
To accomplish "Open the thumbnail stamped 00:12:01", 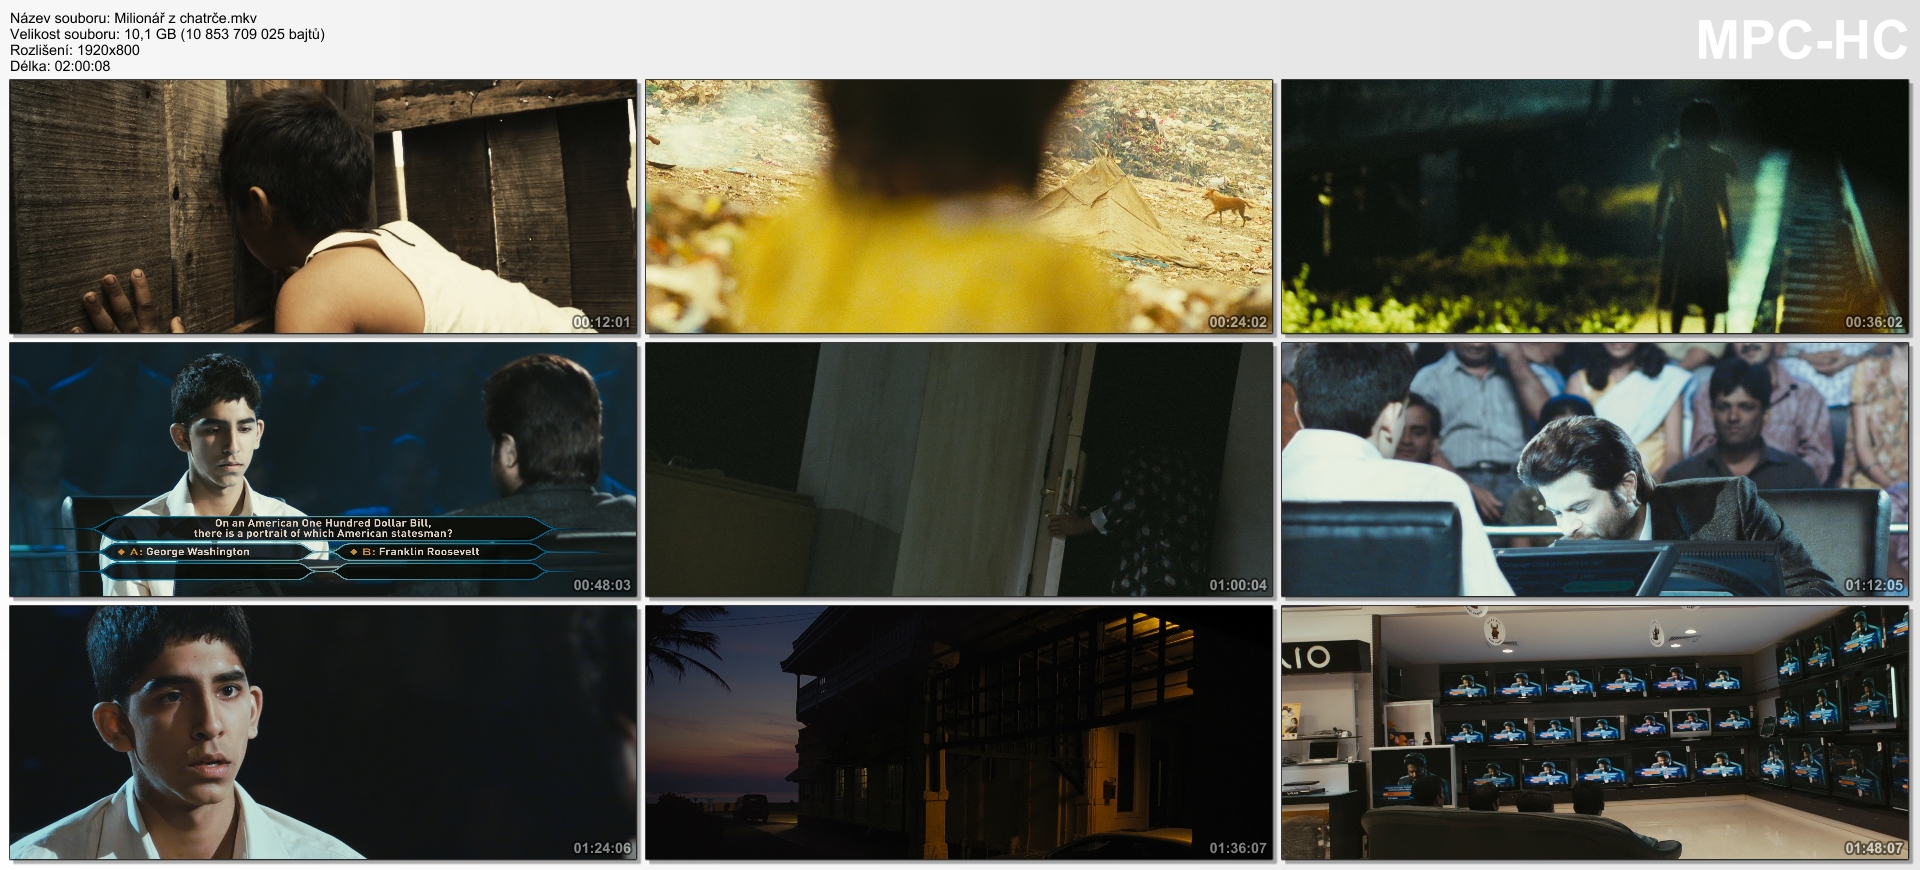I will pos(323,207).
